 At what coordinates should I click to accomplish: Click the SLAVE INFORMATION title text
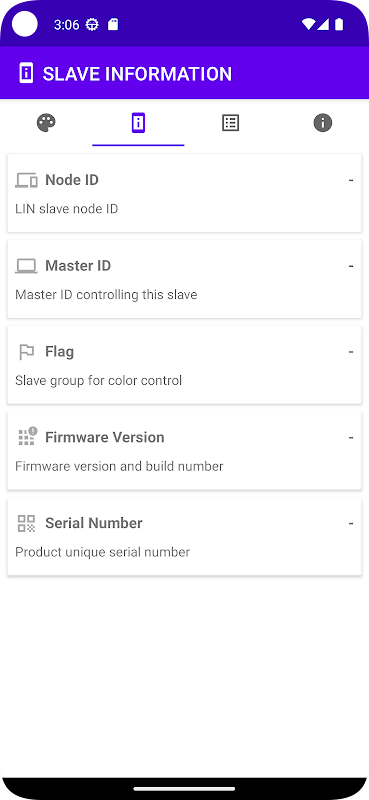pyautogui.click(x=137, y=73)
